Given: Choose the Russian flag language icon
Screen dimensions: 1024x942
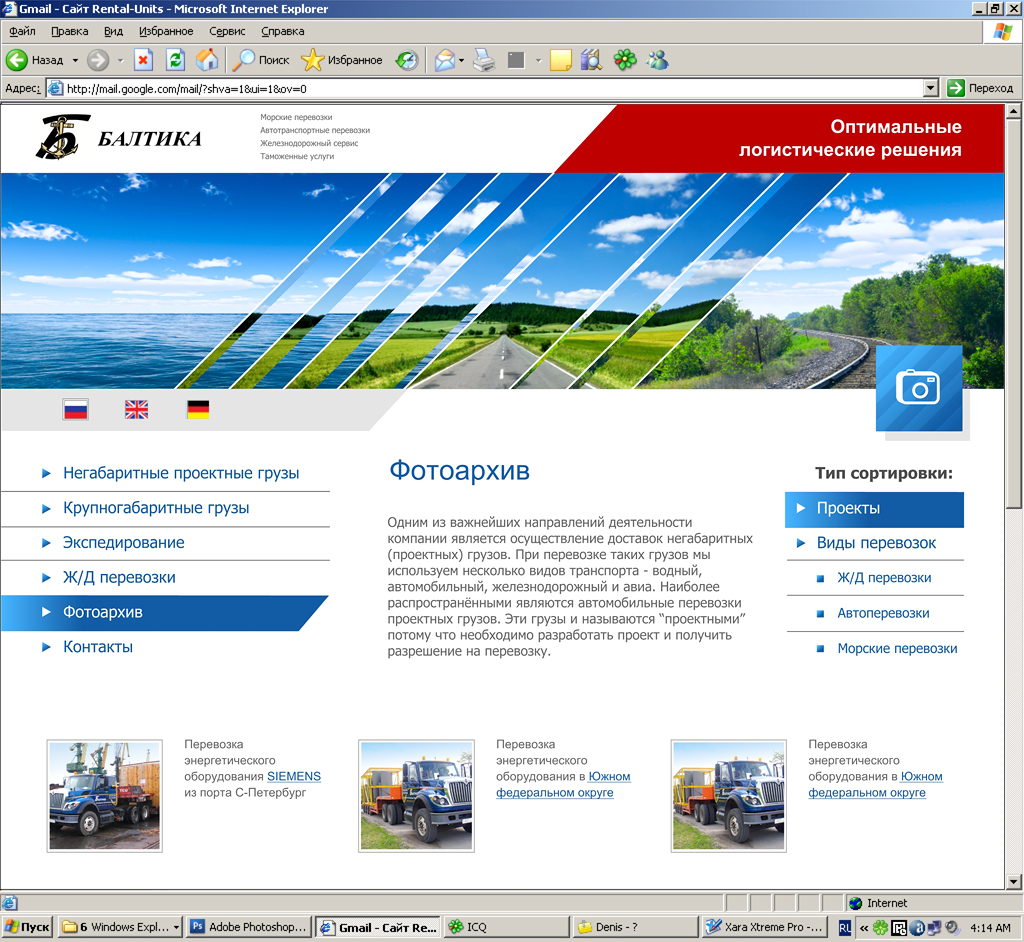Looking at the screenshot, I should point(75,409).
